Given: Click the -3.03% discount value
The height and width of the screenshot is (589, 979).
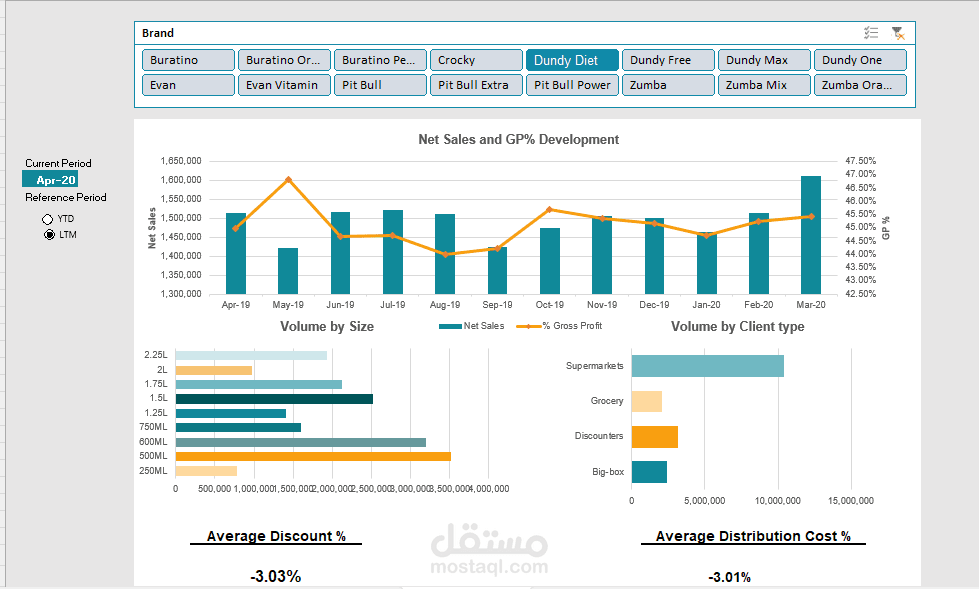Looking at the screenshot, I should (x=275, y=577).
